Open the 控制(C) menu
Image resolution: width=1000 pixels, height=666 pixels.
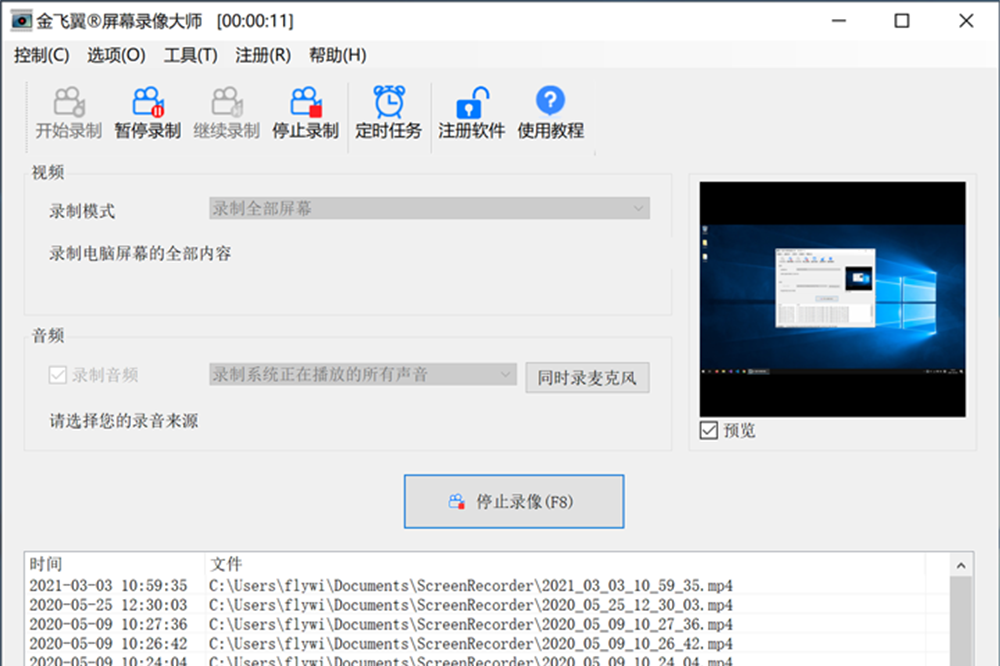[x=41, y=55]
